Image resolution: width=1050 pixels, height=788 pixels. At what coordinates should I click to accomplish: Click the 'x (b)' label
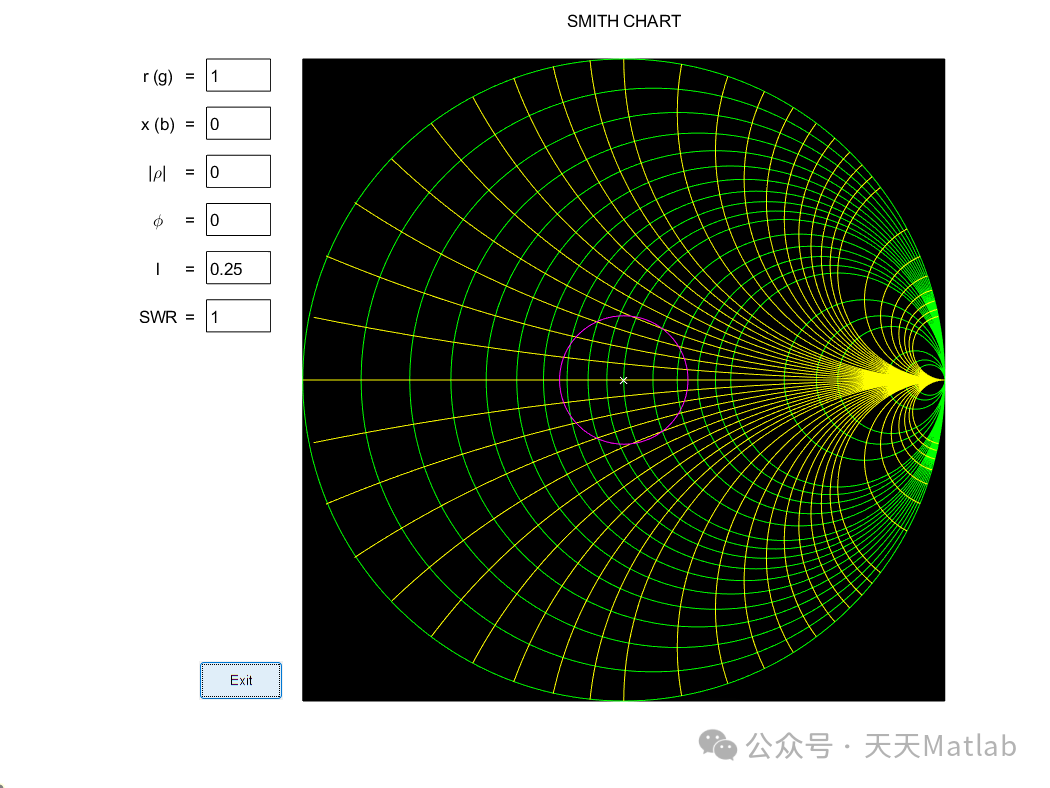point(157,125)
